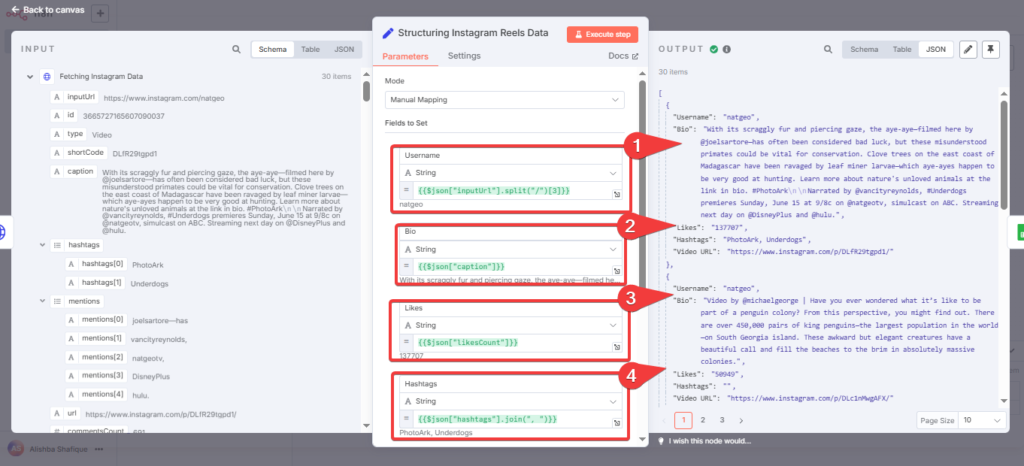The height and width of the screenshot is (466, 1024).
Task: Click the Bio field name input
Action: pyautogui.click(x=510, y=232)
